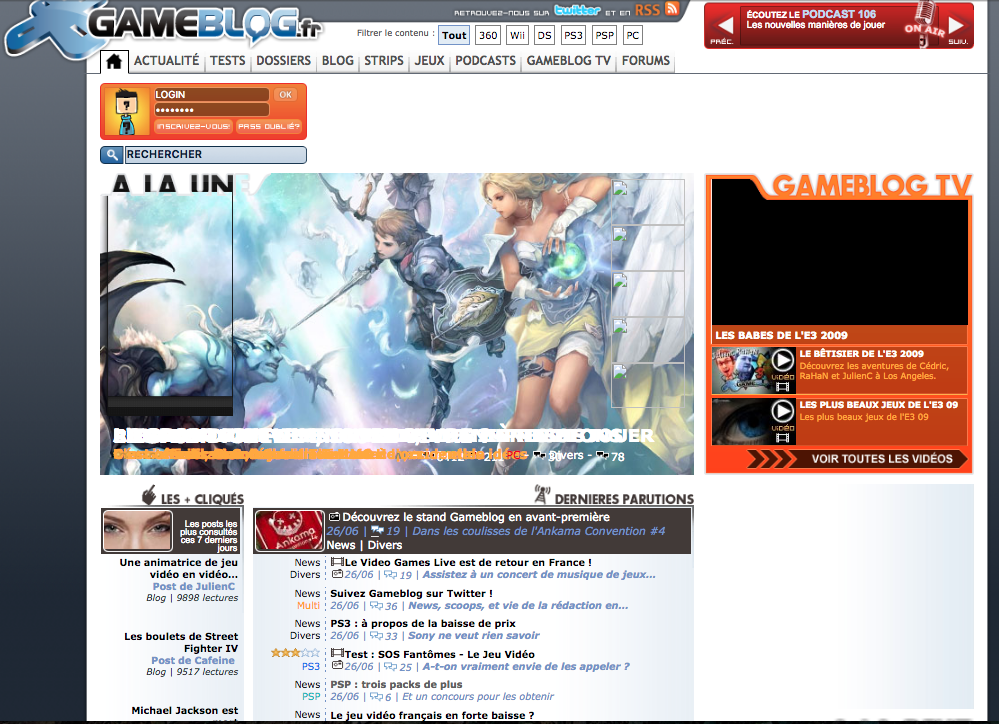The height and width of the screenshot is (724, 999).
Task: Open the Dossiers section
Action: pos(284,61)
